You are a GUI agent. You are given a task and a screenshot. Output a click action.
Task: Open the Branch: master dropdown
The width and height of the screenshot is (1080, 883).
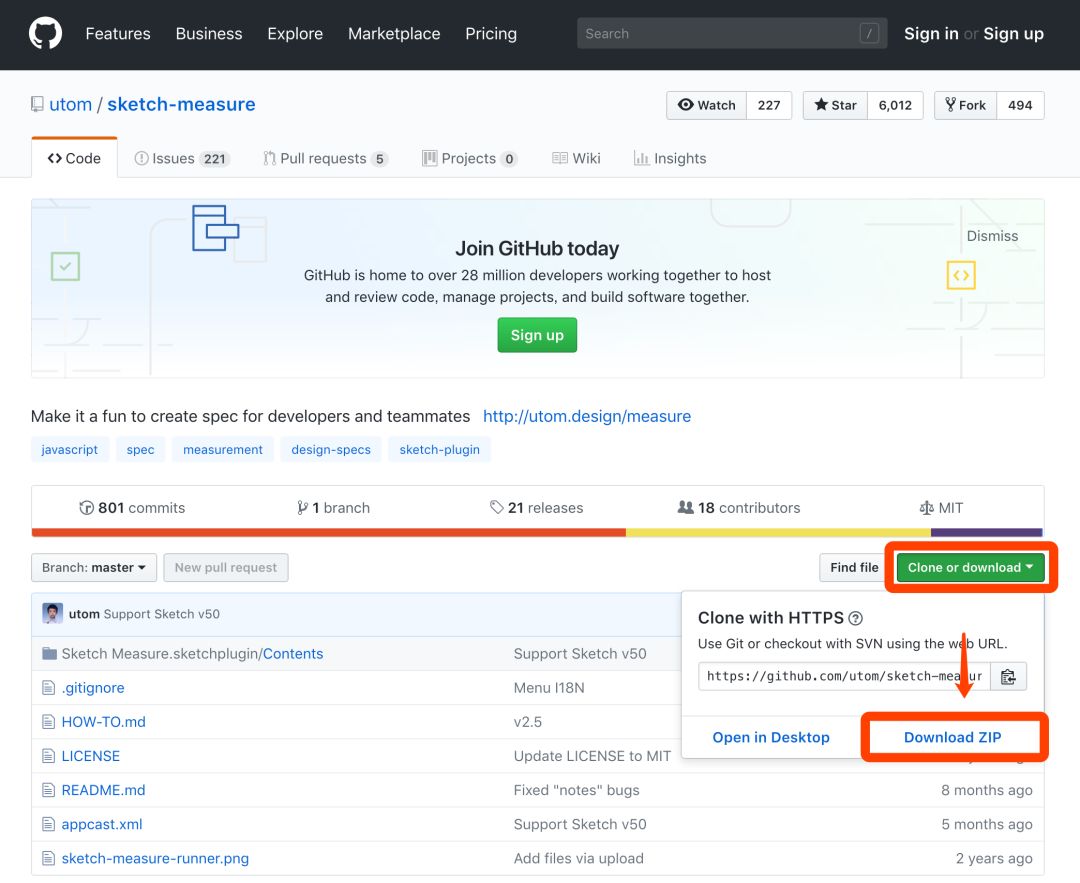click(94, 568)
